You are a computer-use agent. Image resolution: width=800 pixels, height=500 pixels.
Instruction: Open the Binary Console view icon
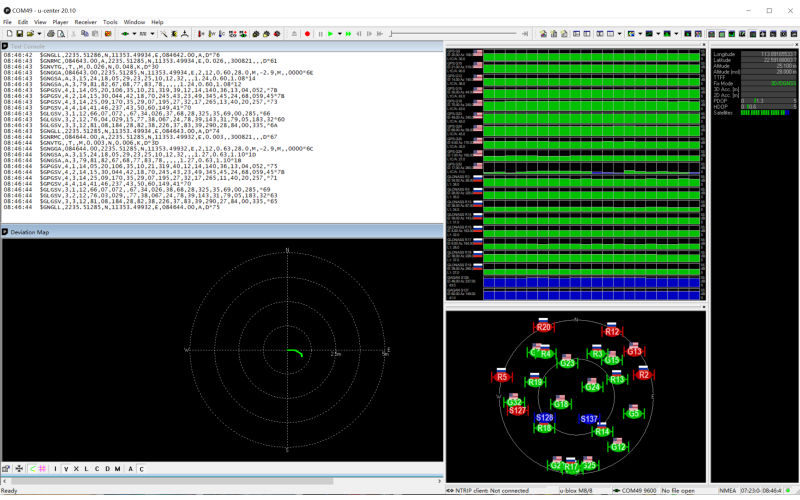554,34
